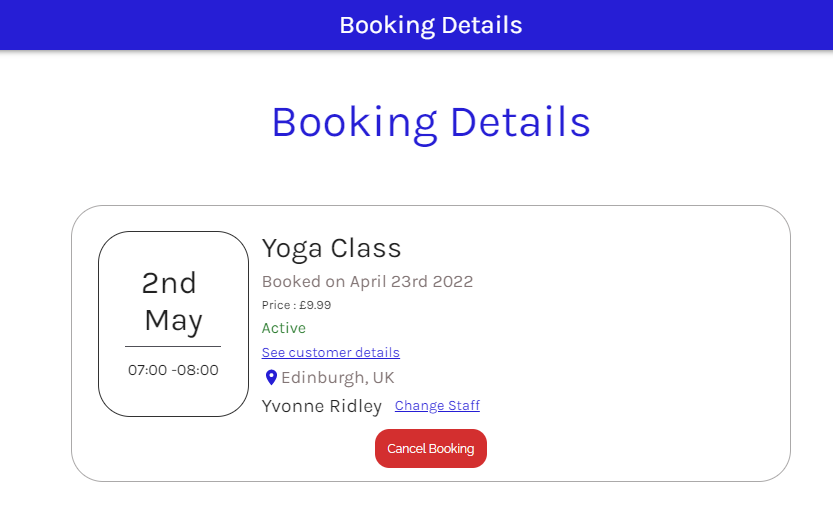Click the 2nd day text in date box

[169, 283]
